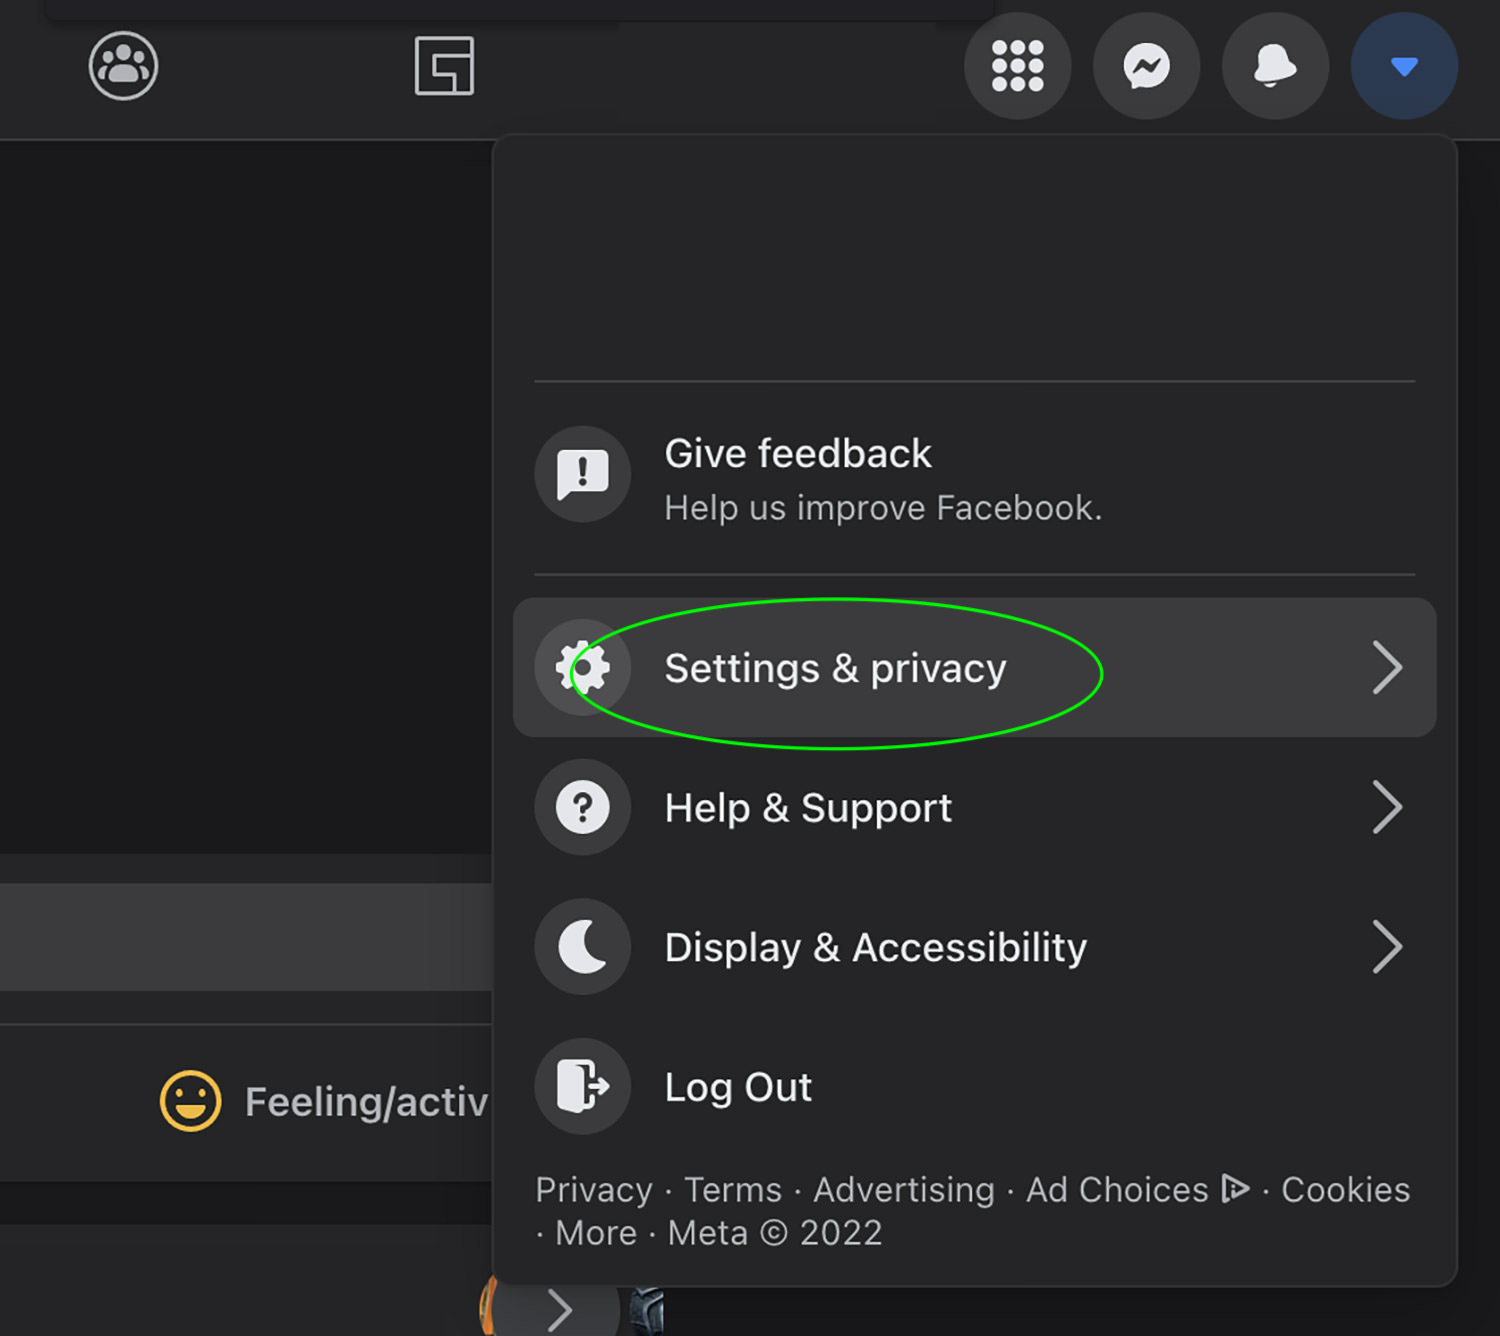Screen dimensions: 1500x1336
Task: Open the Messenger chat icon
Action: click(1146, 66)
